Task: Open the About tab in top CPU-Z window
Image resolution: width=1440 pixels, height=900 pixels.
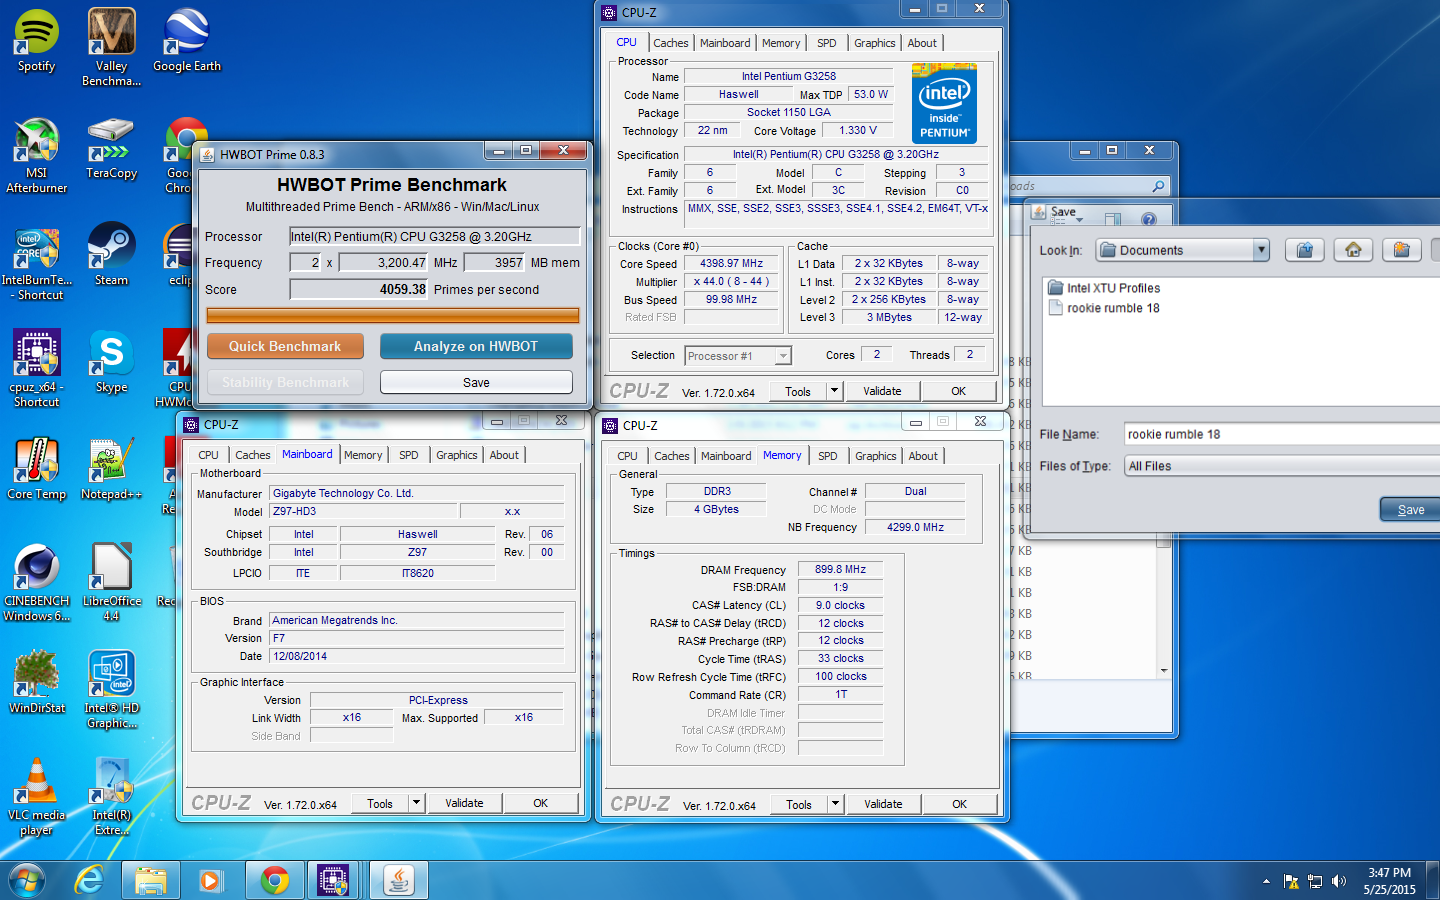Action: tap(922, 43)
